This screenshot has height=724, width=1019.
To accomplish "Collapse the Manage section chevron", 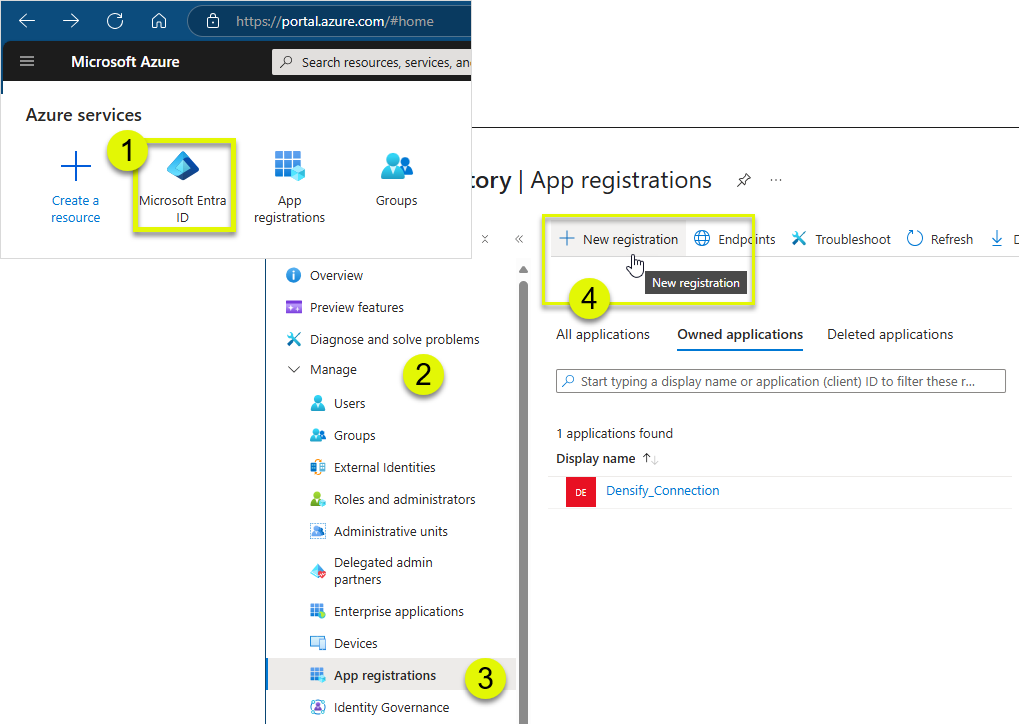I will tap(294, 369).
